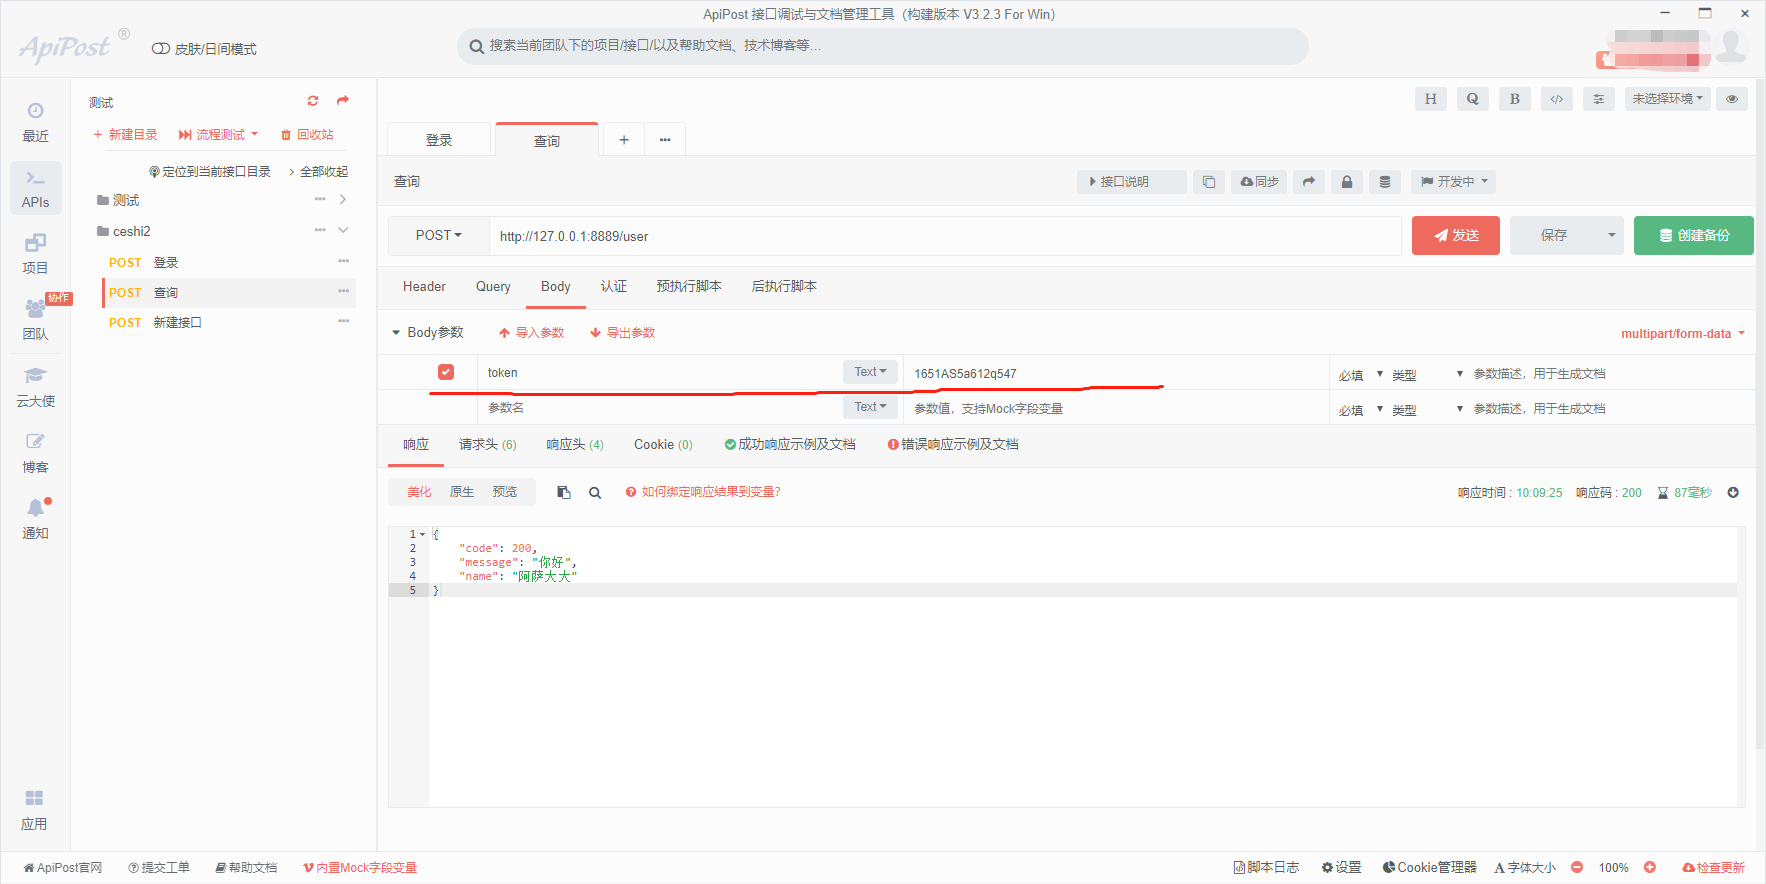Click the increase font size plus icon

click(x=1650, y=867)
